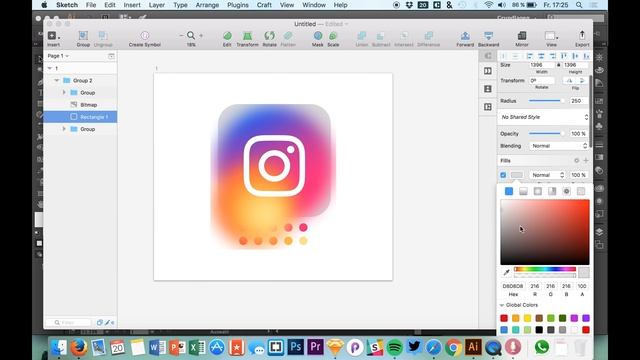This screenshot has height=360, width=640.
Task: Collapse the artboard 1 disclosure triangle
Action: tap(49, 68)
